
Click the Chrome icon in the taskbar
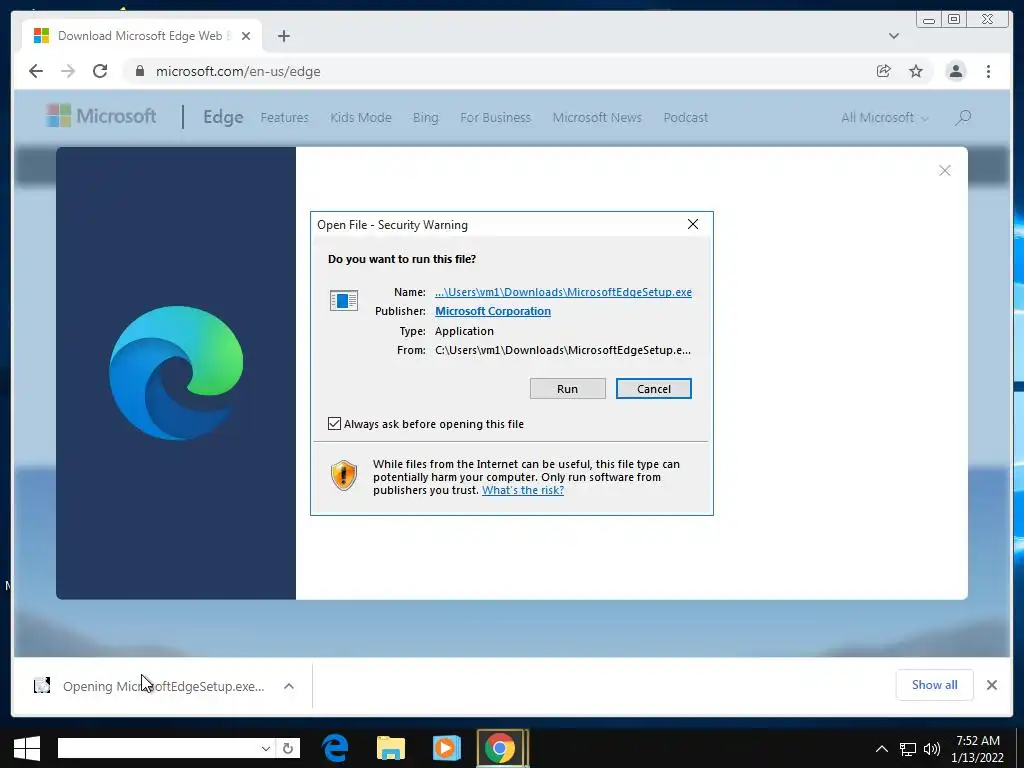tap(501, 748)
